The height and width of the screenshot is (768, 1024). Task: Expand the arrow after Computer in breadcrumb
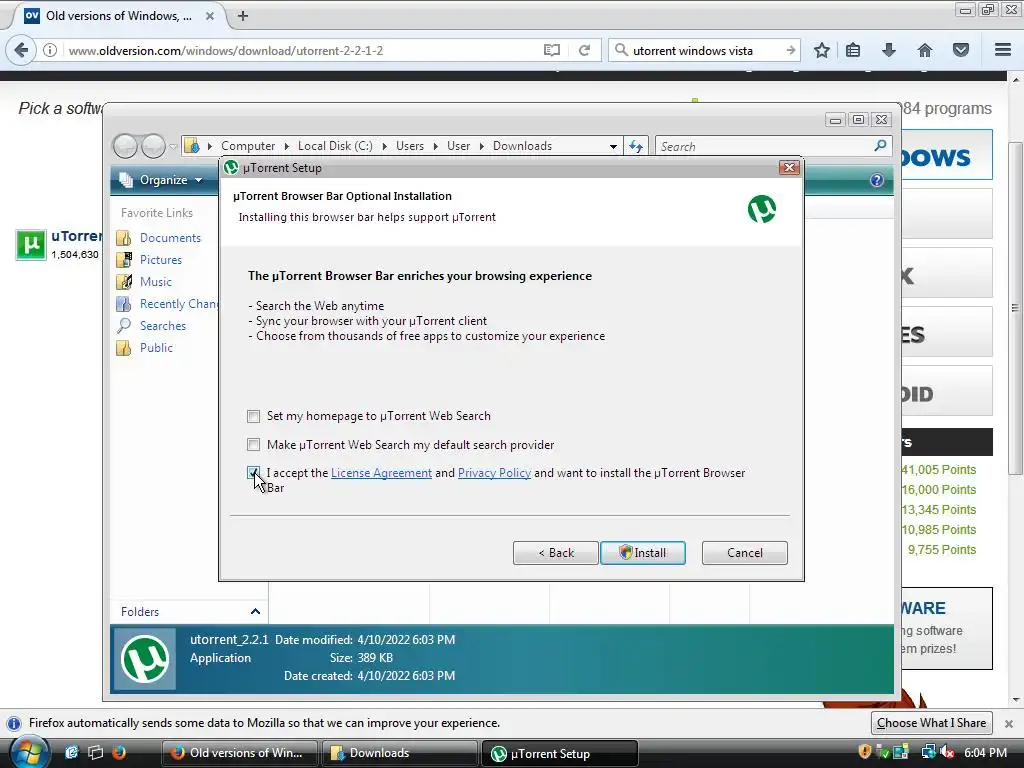[x=286, y=146]
